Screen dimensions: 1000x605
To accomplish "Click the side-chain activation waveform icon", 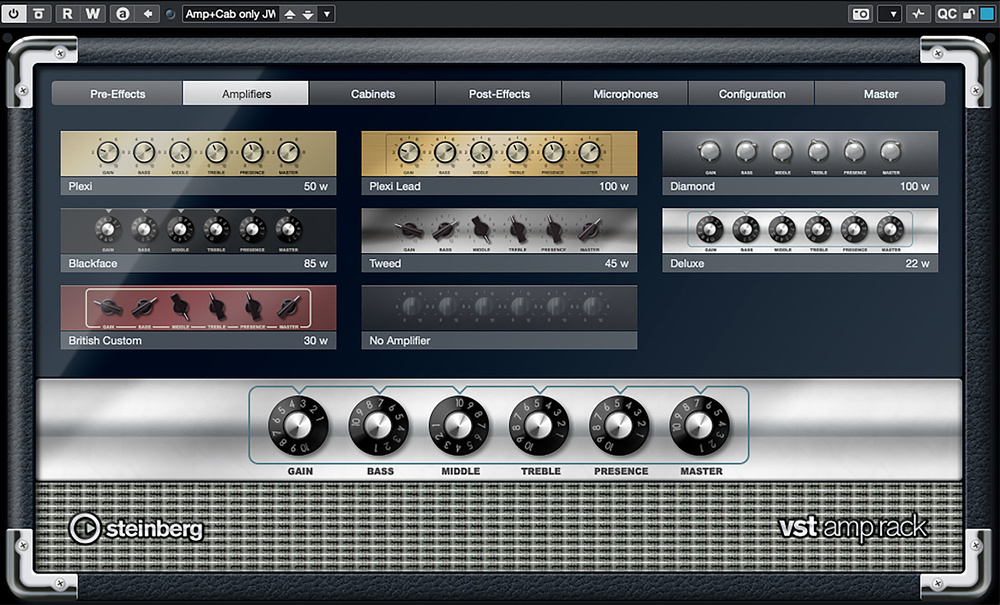I will [x=918, y=14].
